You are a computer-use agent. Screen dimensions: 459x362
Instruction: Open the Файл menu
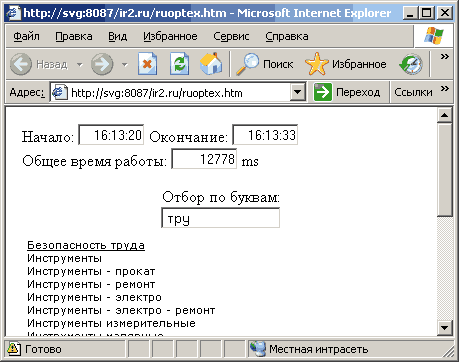coord(26,36)
